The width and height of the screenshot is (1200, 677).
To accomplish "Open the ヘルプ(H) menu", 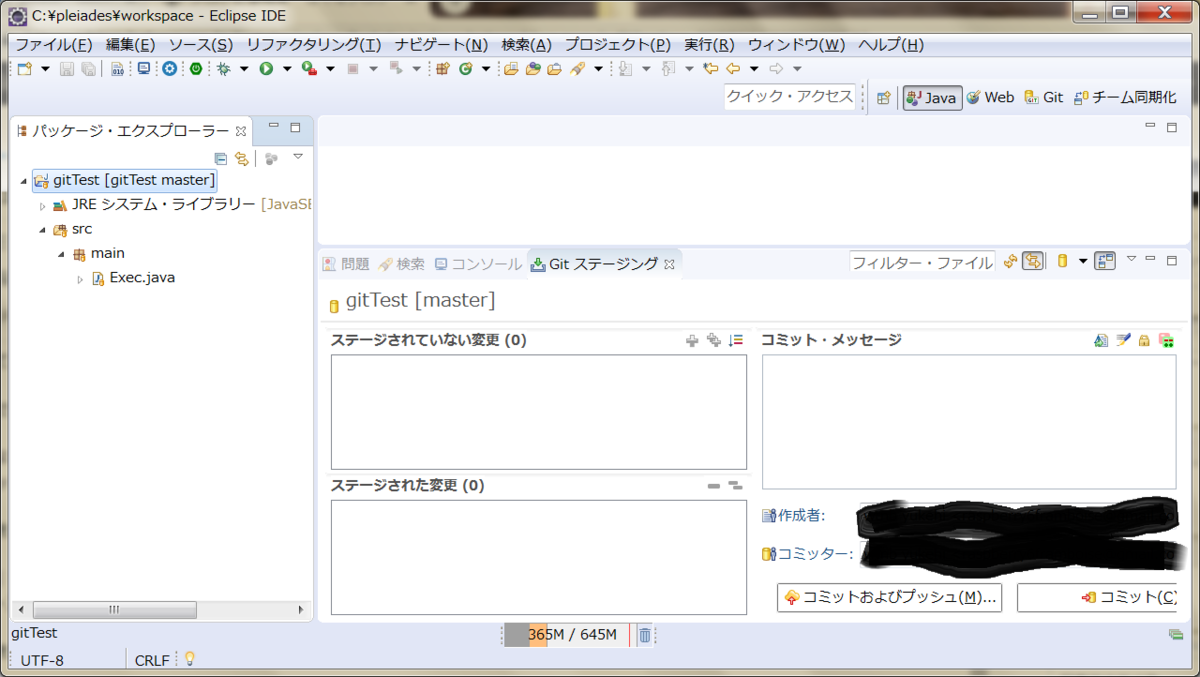I will 891,45.
